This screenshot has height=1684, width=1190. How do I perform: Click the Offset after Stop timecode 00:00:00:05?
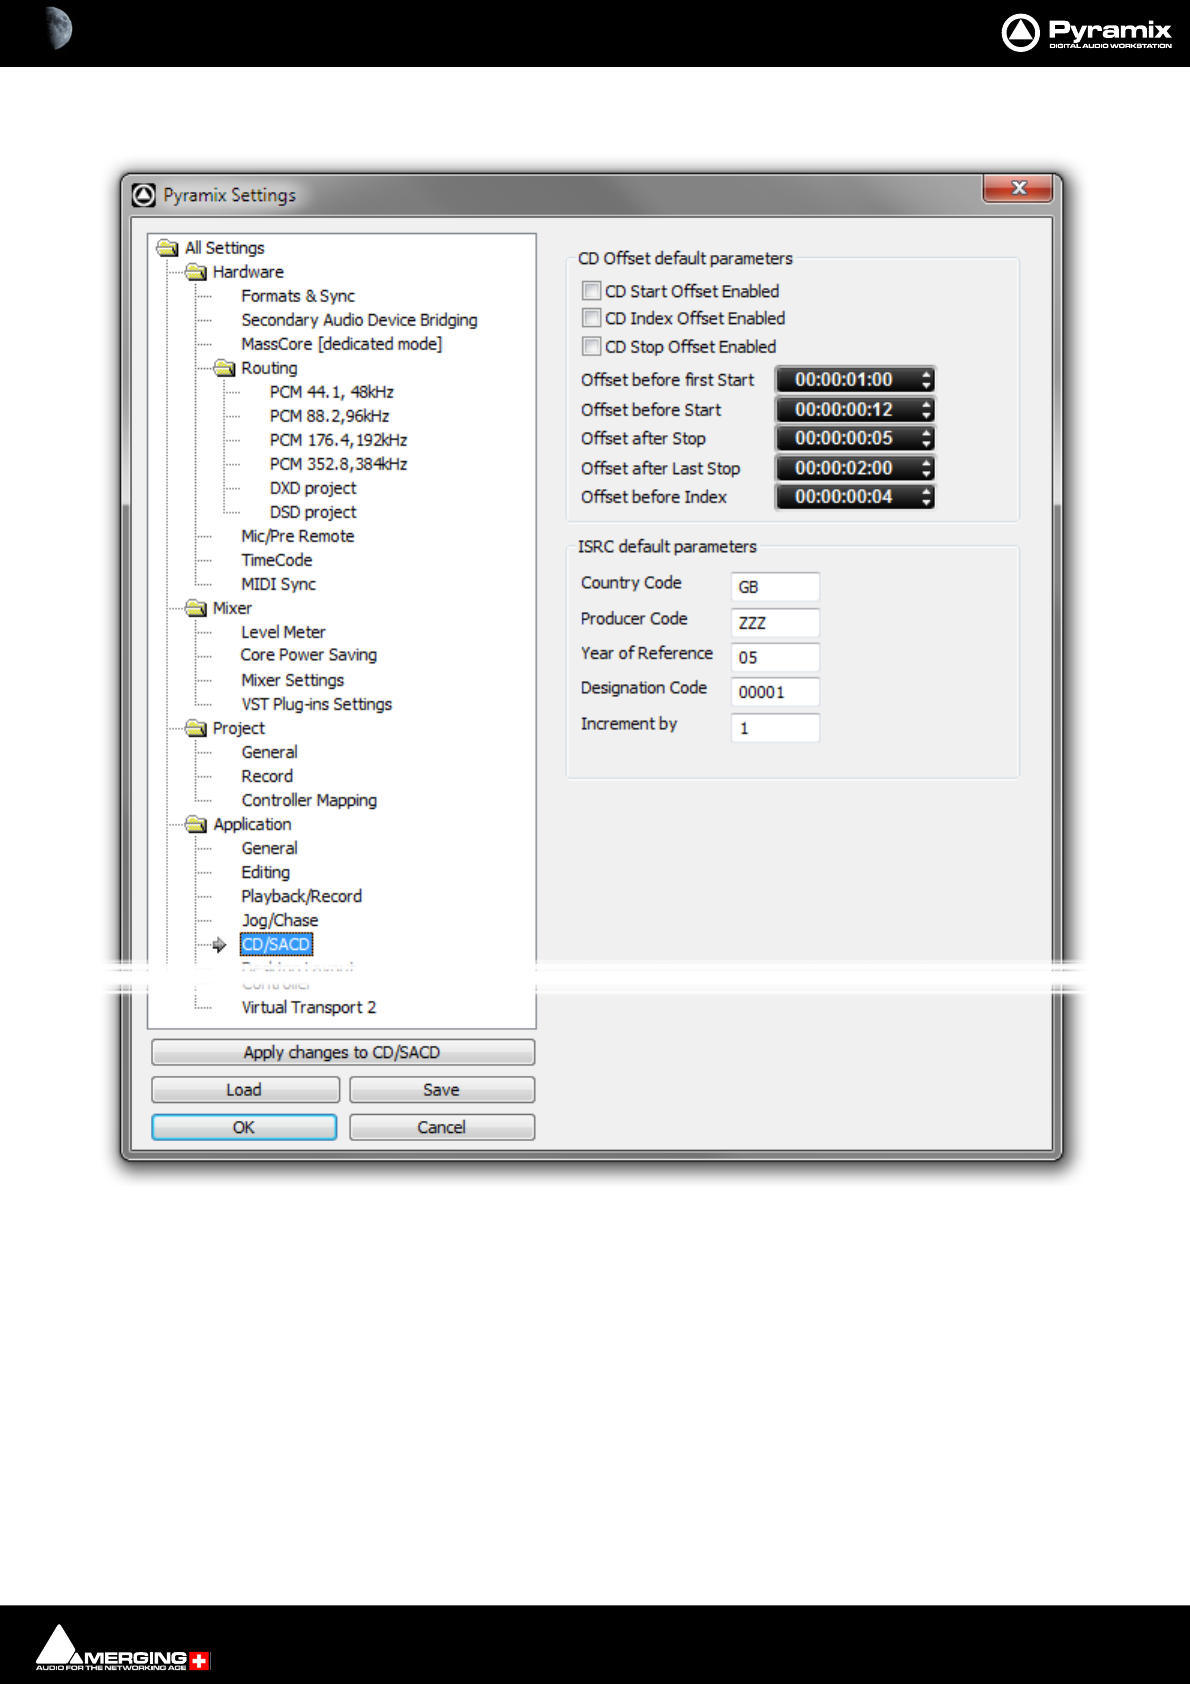click(844, 438)
